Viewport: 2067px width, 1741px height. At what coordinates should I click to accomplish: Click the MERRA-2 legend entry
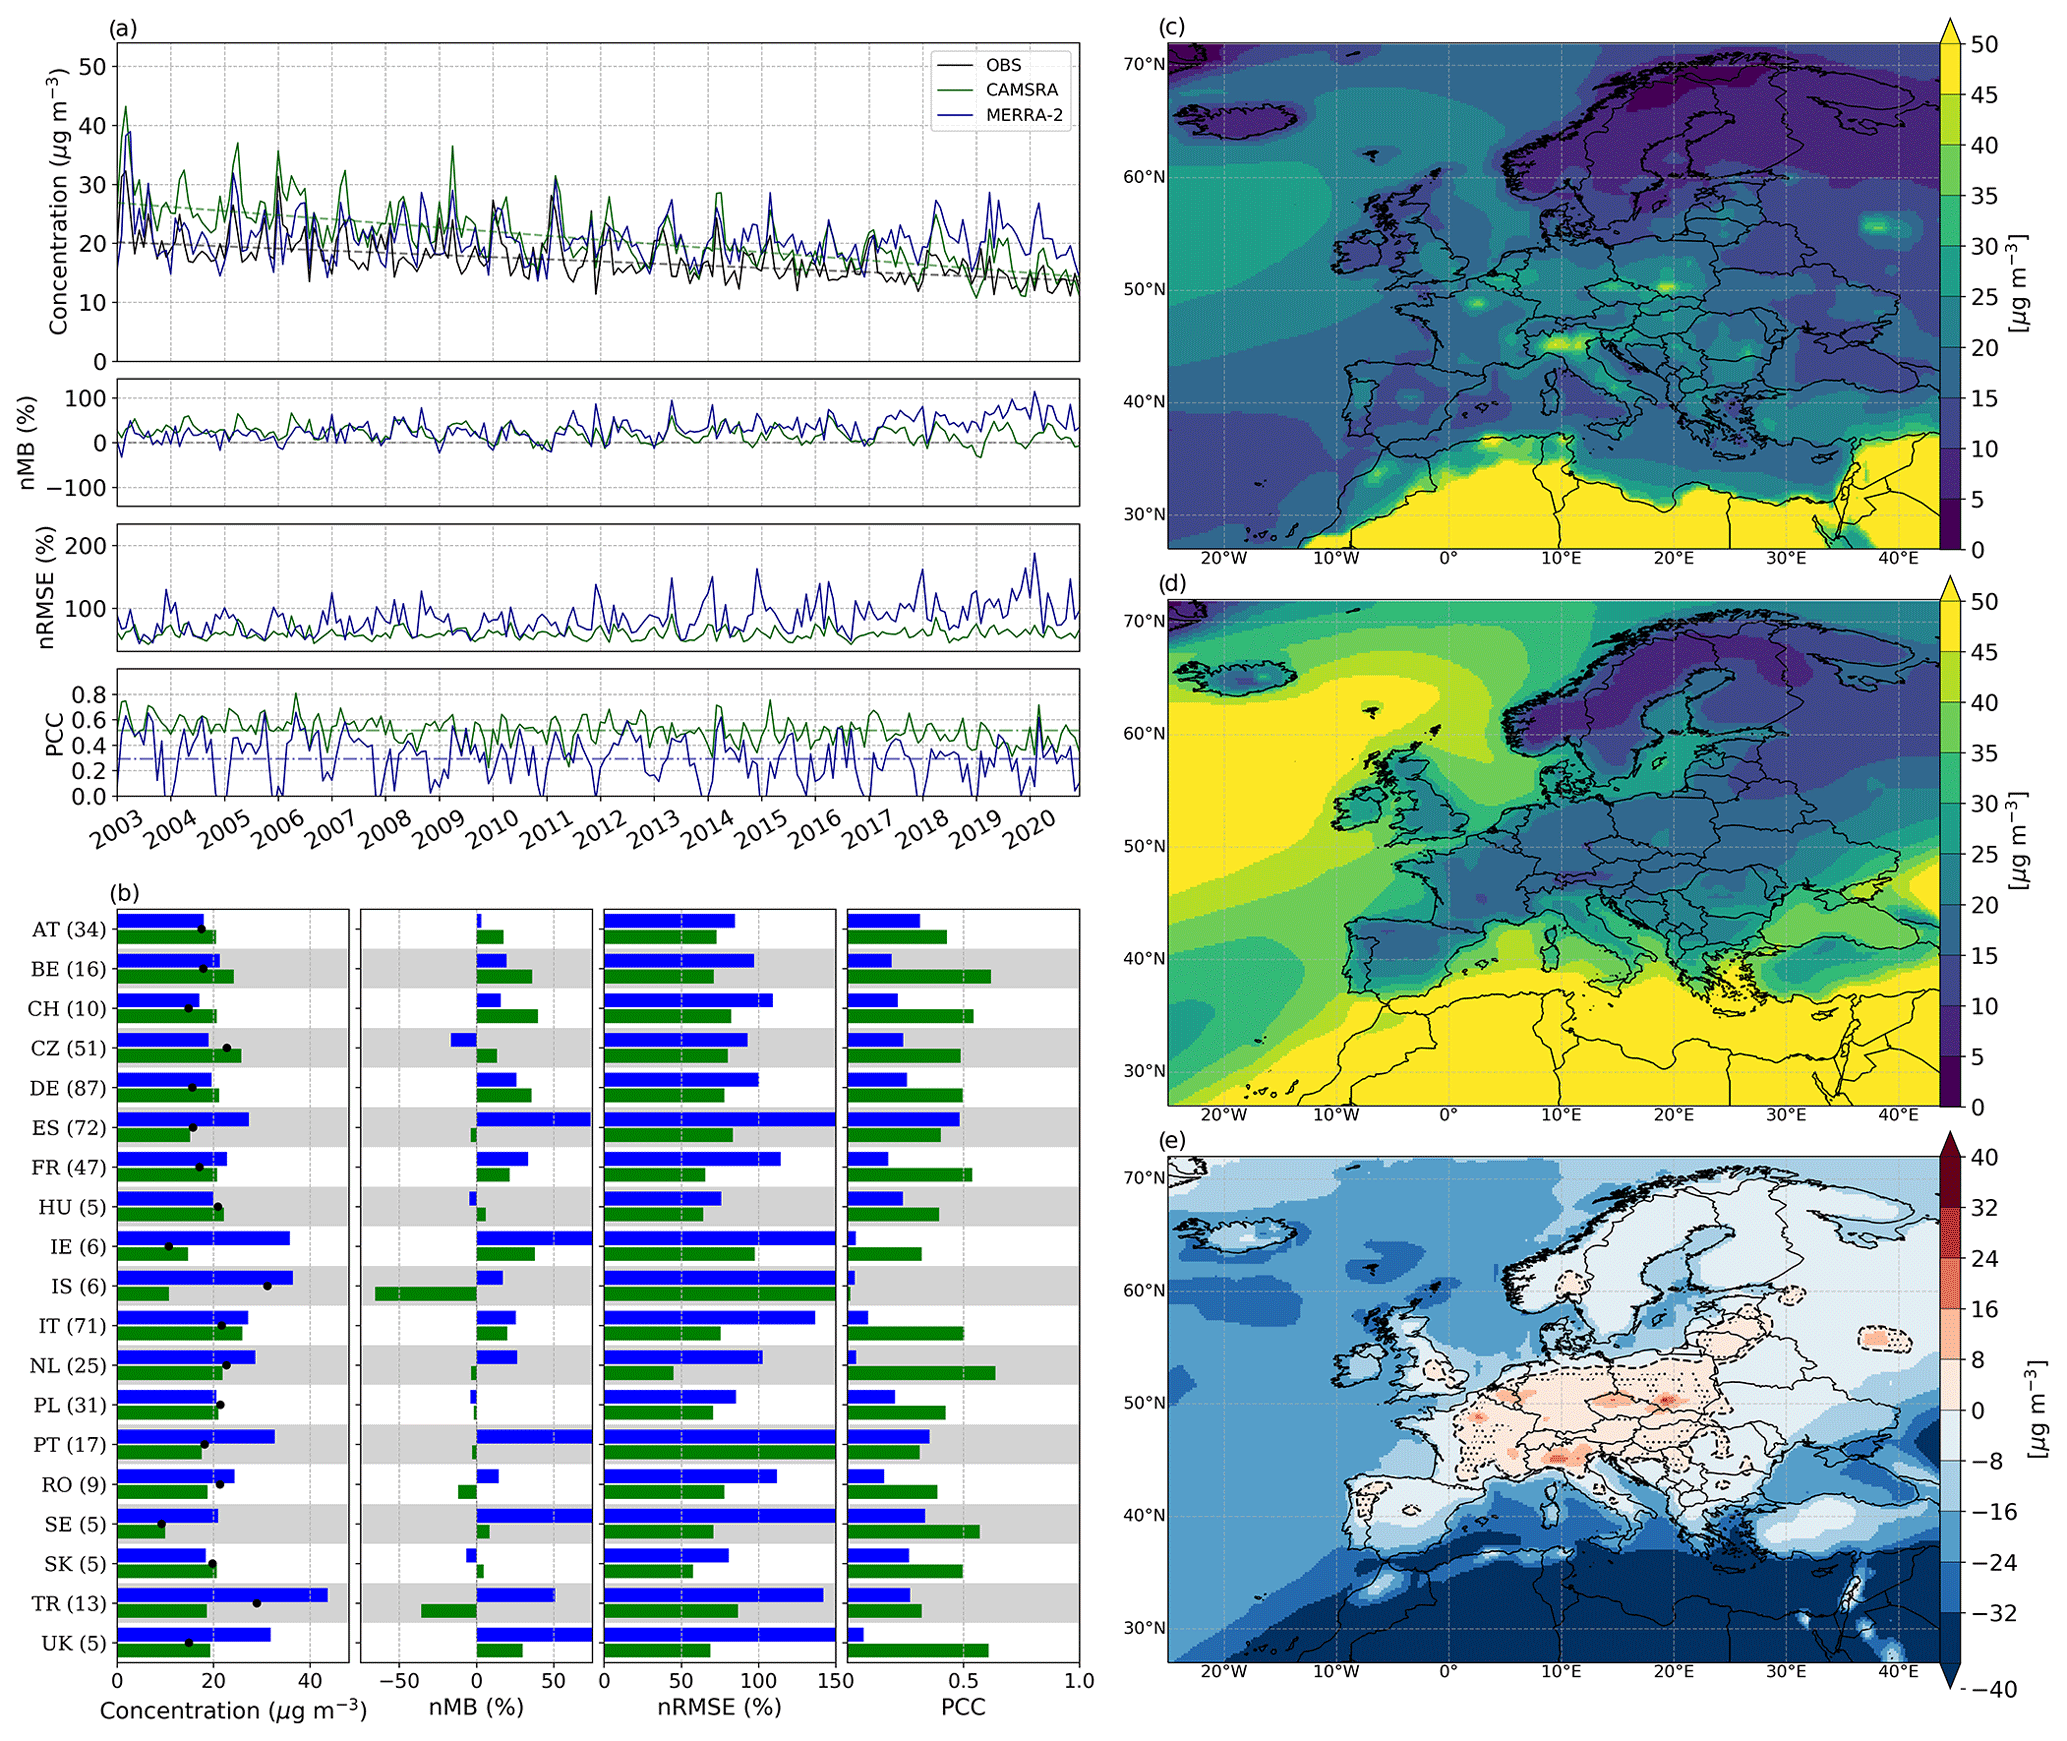[1023, 115]
